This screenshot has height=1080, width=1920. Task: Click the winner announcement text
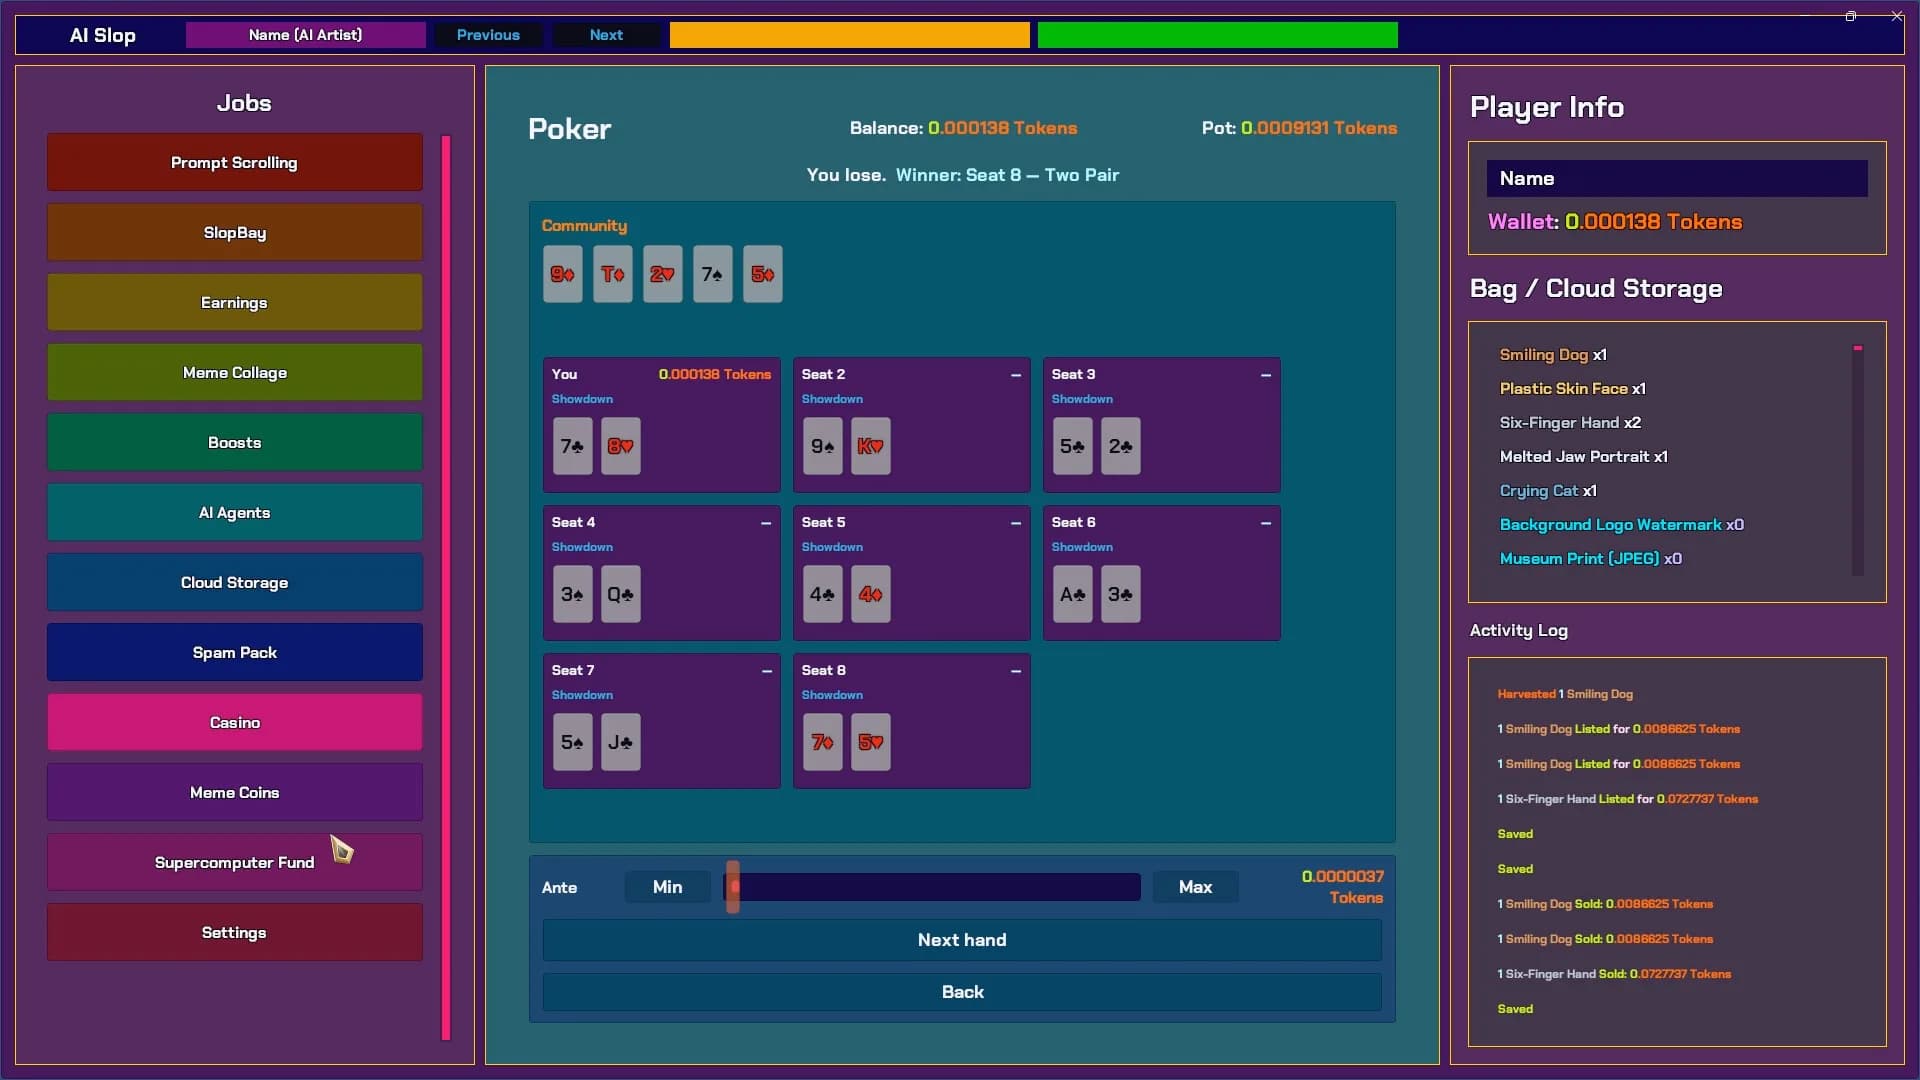(x=1007, y=175)
